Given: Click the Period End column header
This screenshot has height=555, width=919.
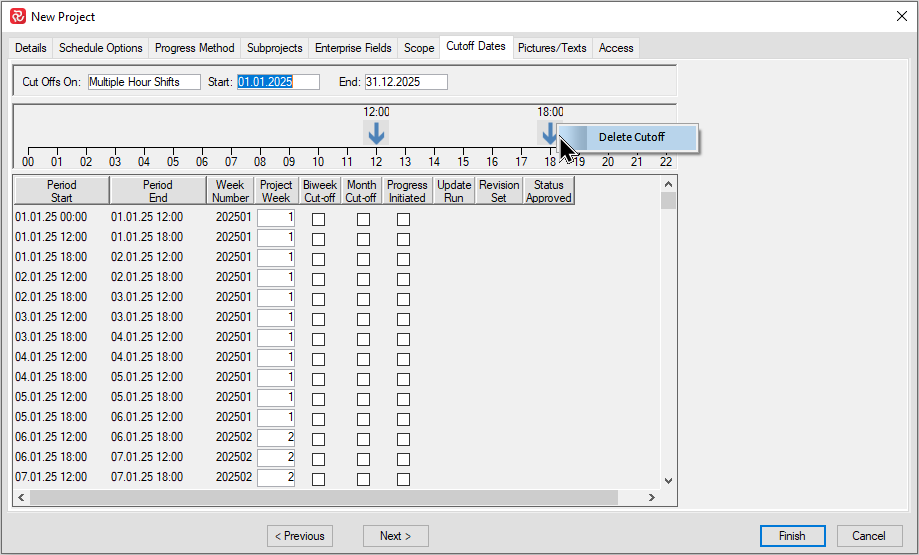Looking at the screenshot, I should click(x=158, y=191).
